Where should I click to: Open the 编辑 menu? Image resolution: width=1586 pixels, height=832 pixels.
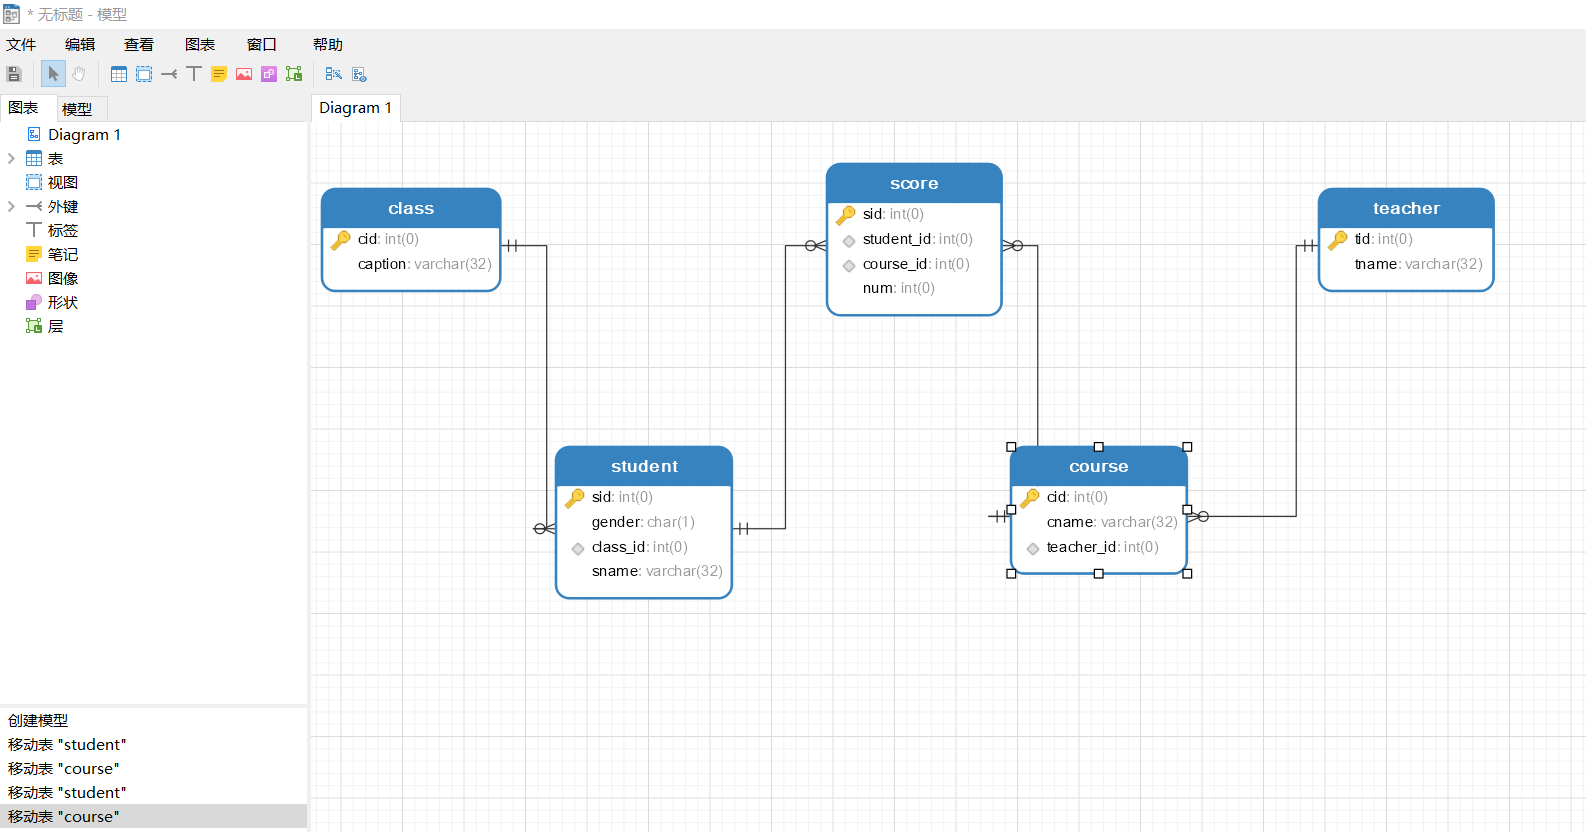(x=80, y=45)
